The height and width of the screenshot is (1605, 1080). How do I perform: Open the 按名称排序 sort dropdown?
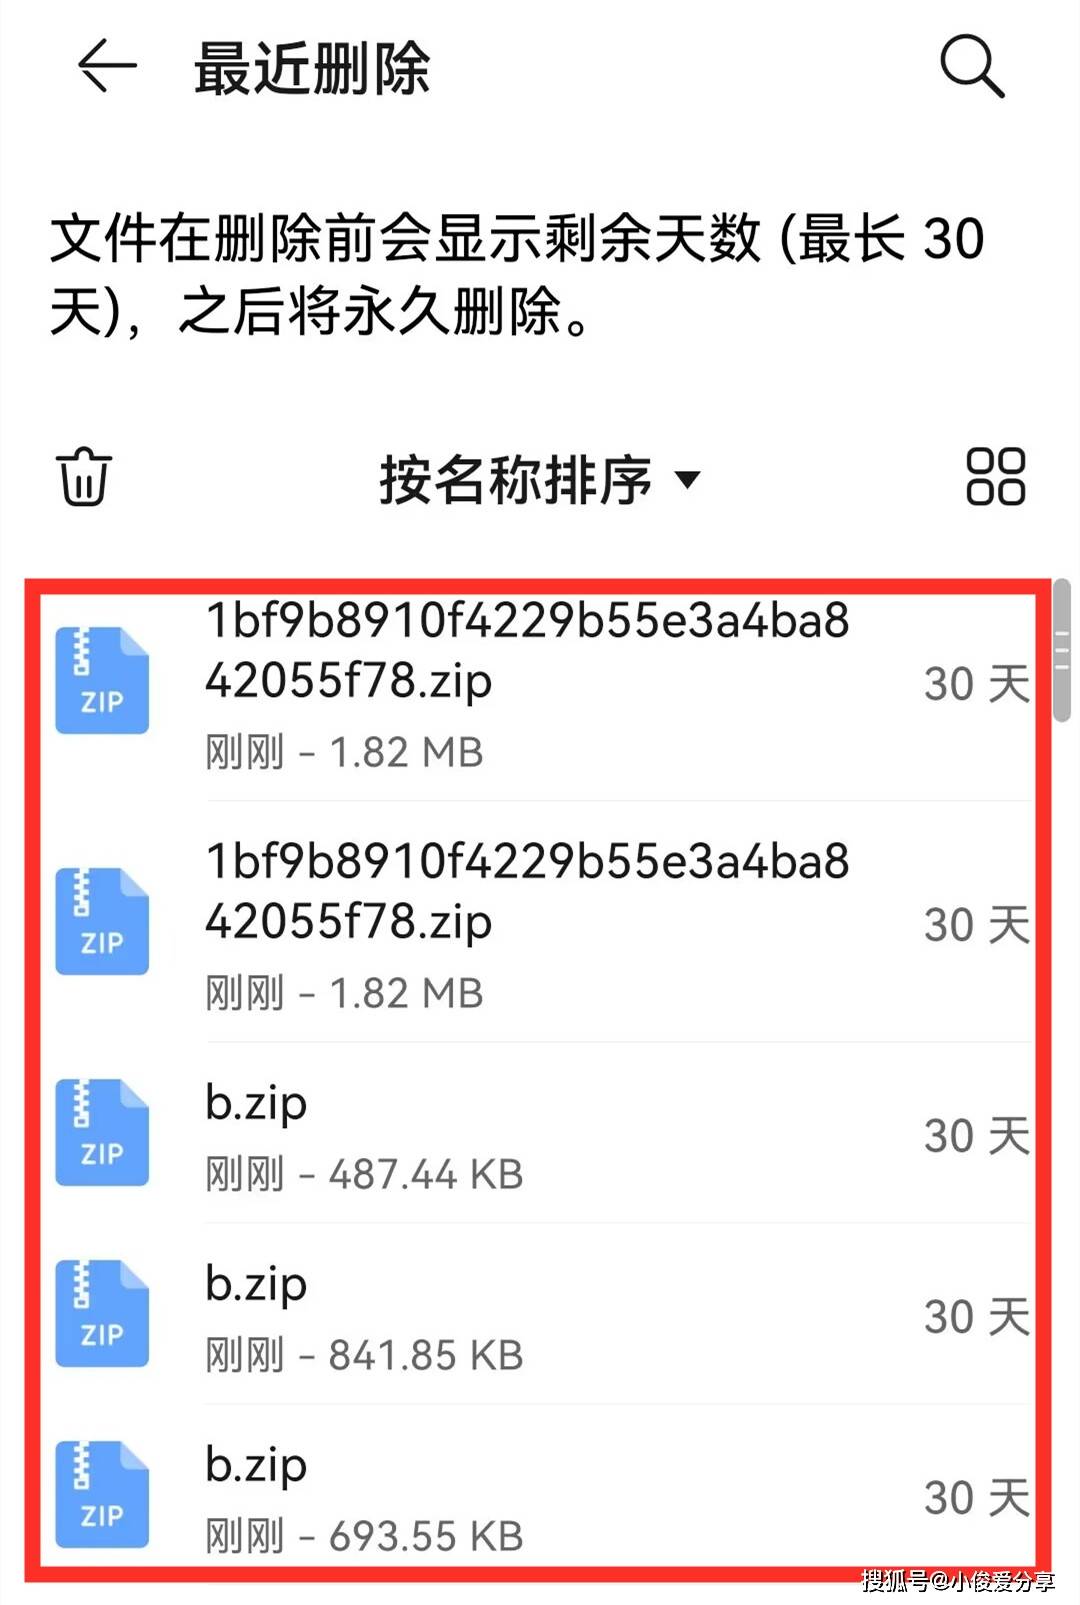[x=540, y=479]
